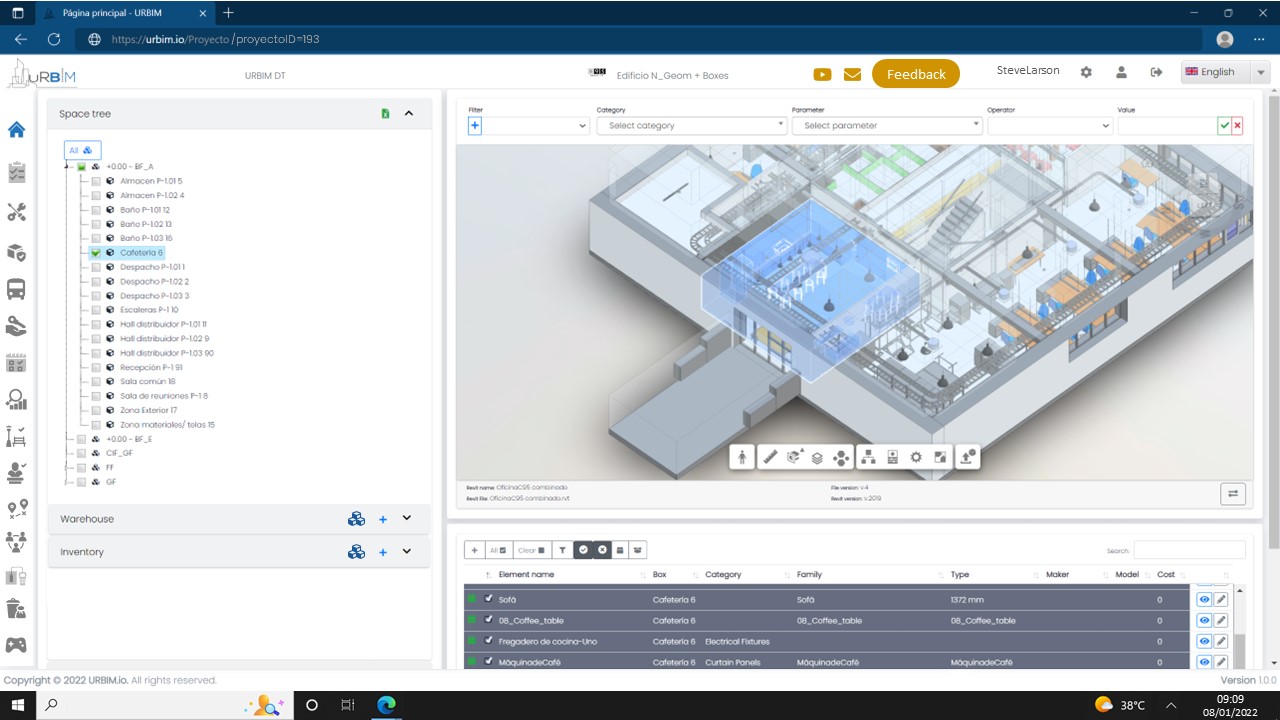Viewport: 1280px width, 720px height.
Task: Open the settings gear beside SteveLarson
Action: pos(1086,72)
